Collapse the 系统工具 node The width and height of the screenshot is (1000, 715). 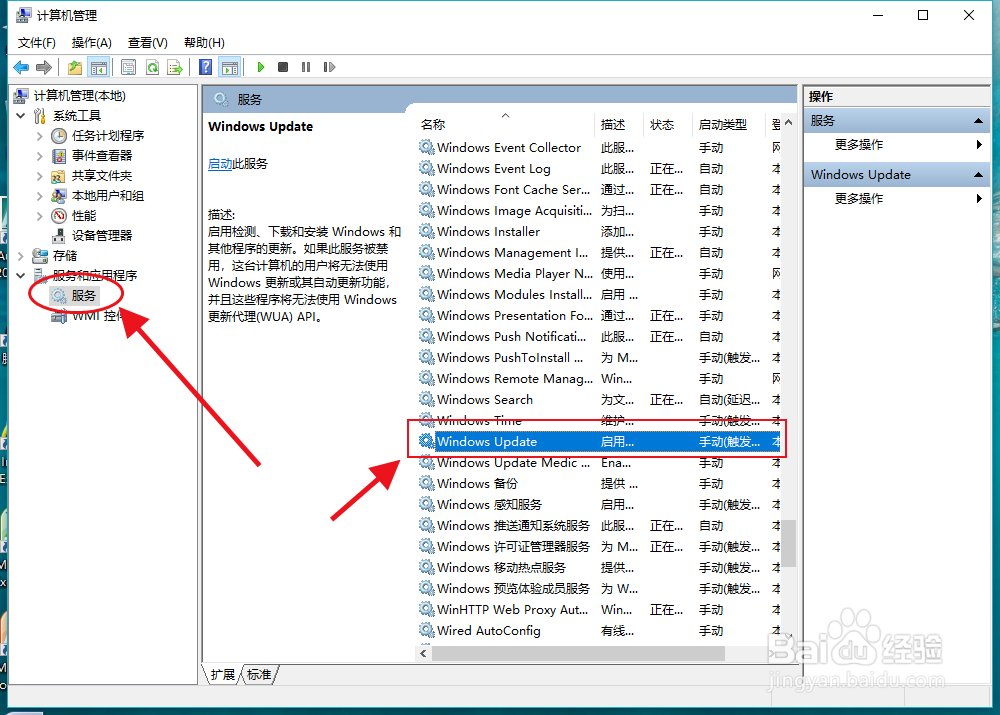pyautogui.click(x=22, y=115)
